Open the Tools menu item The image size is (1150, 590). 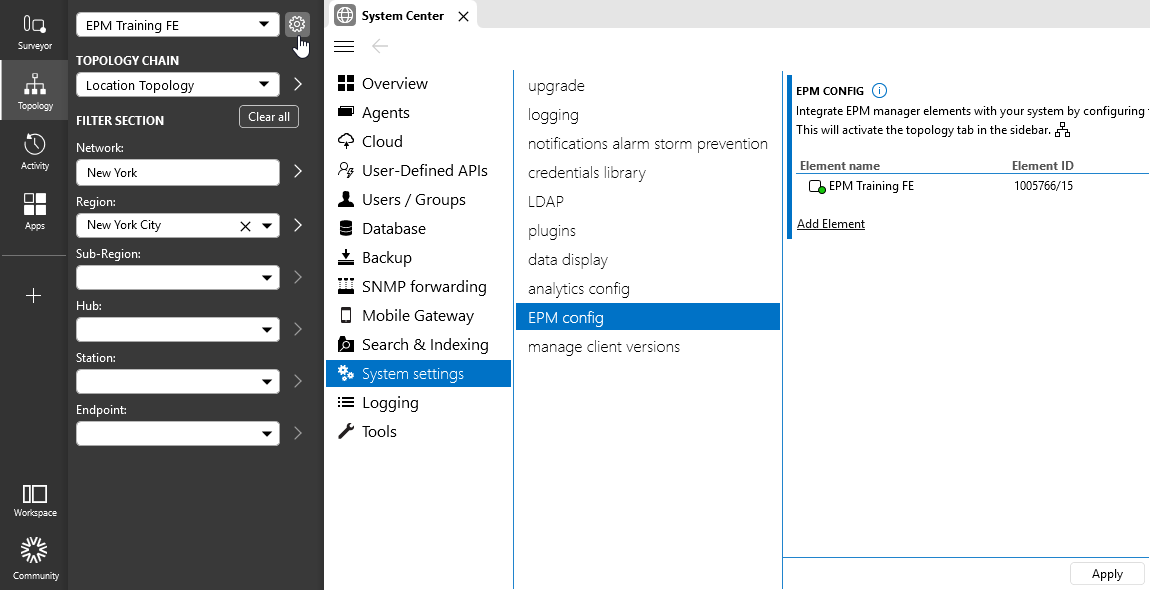(418, 431)
